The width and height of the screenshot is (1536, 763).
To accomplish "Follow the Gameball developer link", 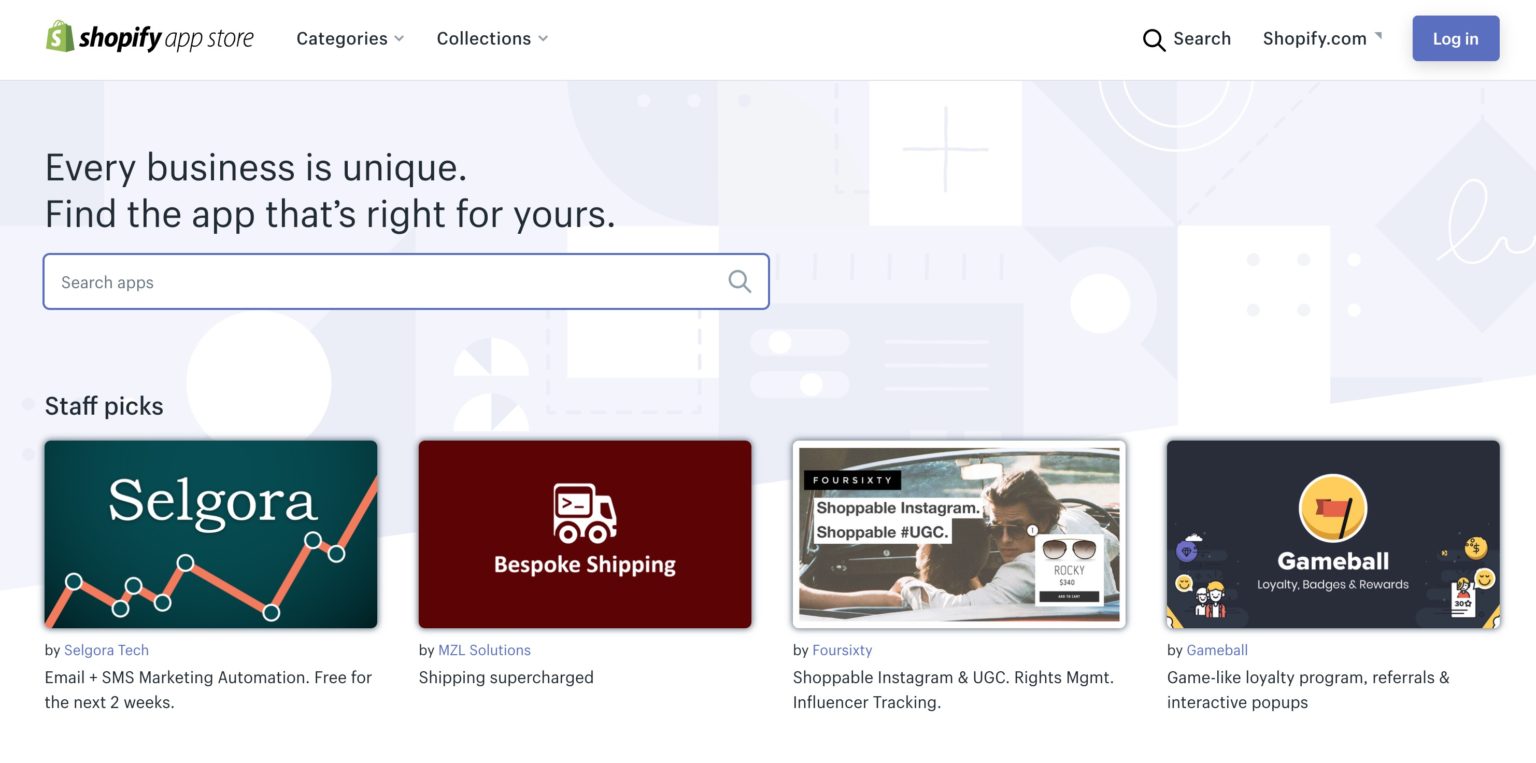I will click(1217, 650).
